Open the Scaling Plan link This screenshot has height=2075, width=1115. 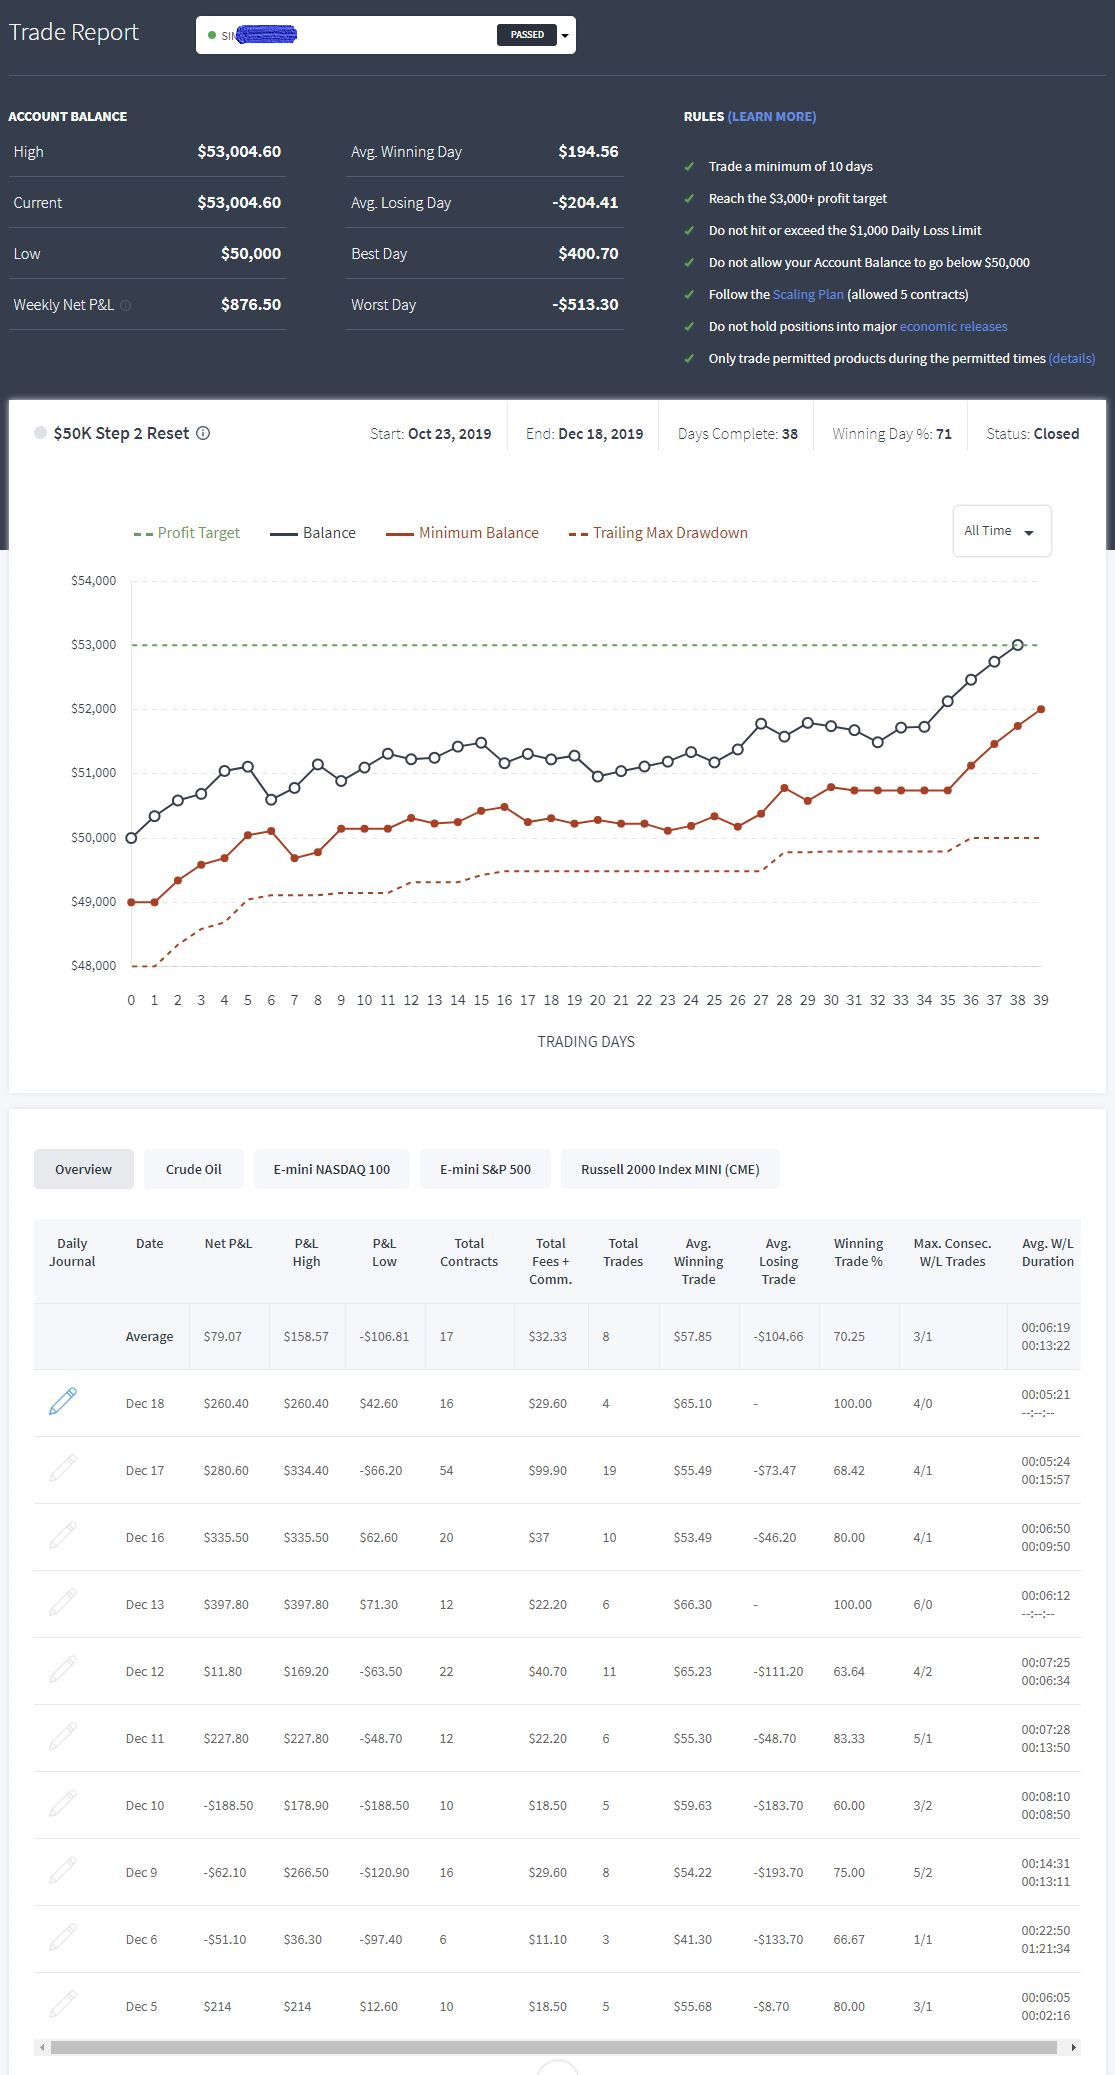coord(808,294)
